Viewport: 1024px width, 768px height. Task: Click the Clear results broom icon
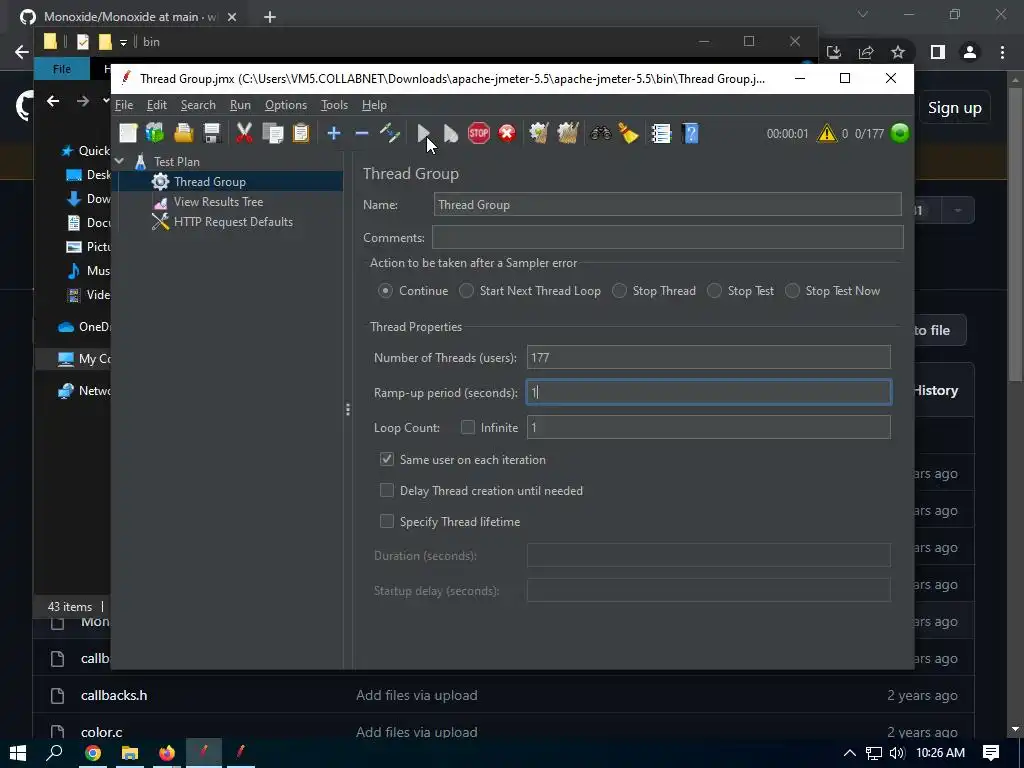[539, 133]
